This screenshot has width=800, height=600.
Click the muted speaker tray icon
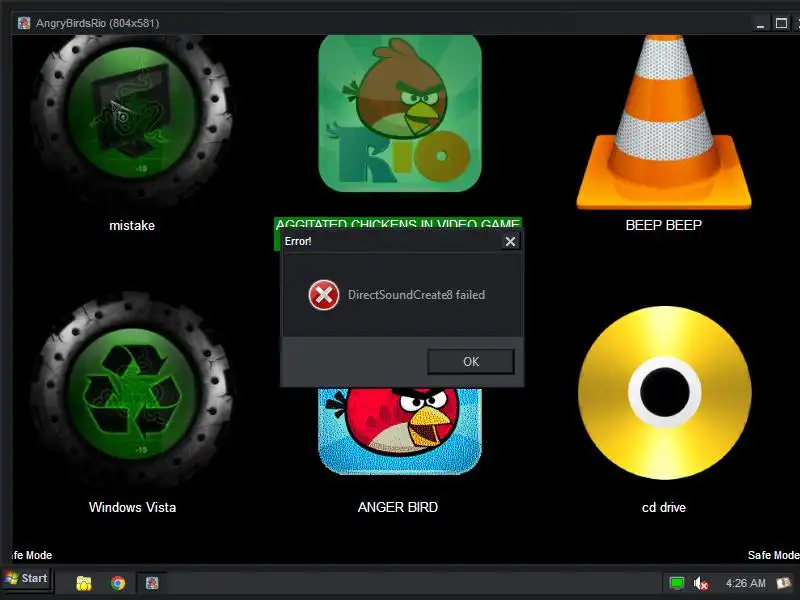click(x=701, y=583)
